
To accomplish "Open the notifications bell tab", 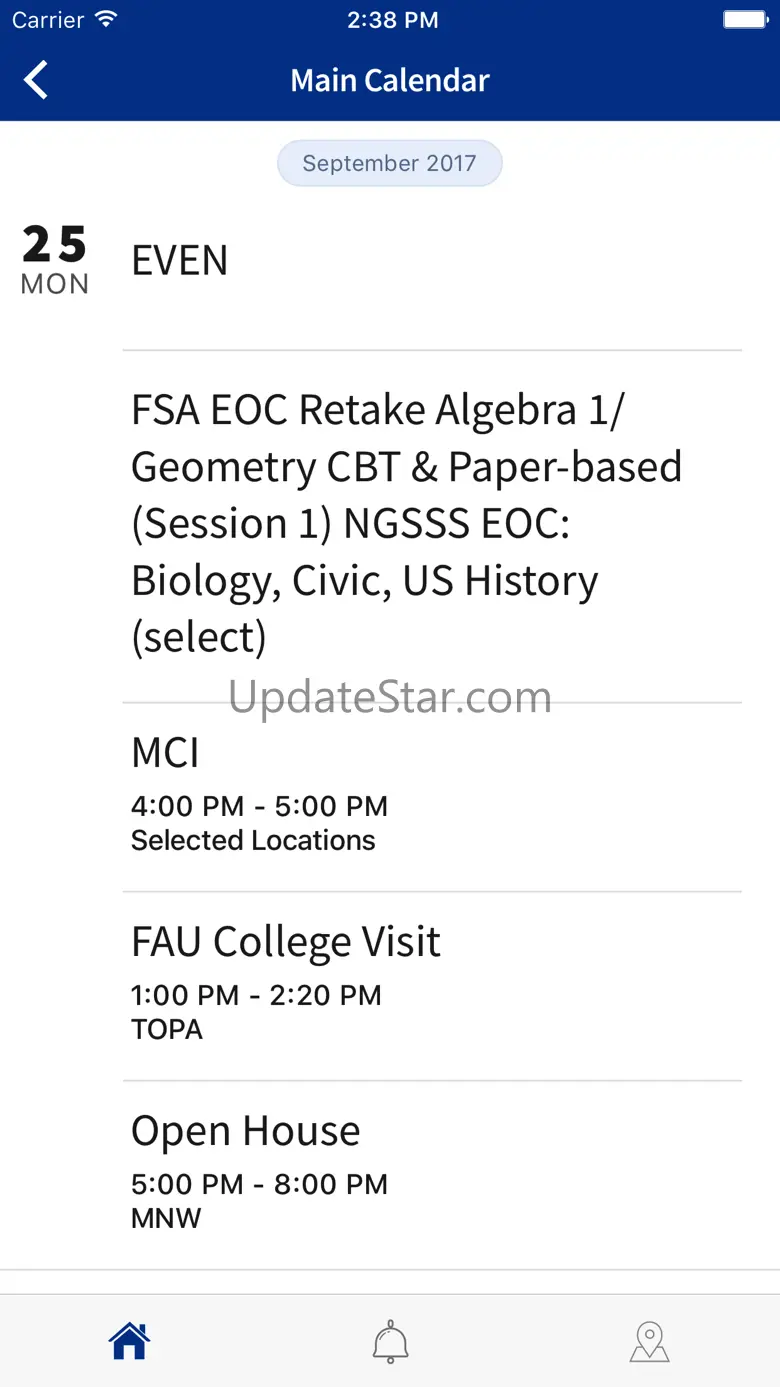I will pos(390,1341).
